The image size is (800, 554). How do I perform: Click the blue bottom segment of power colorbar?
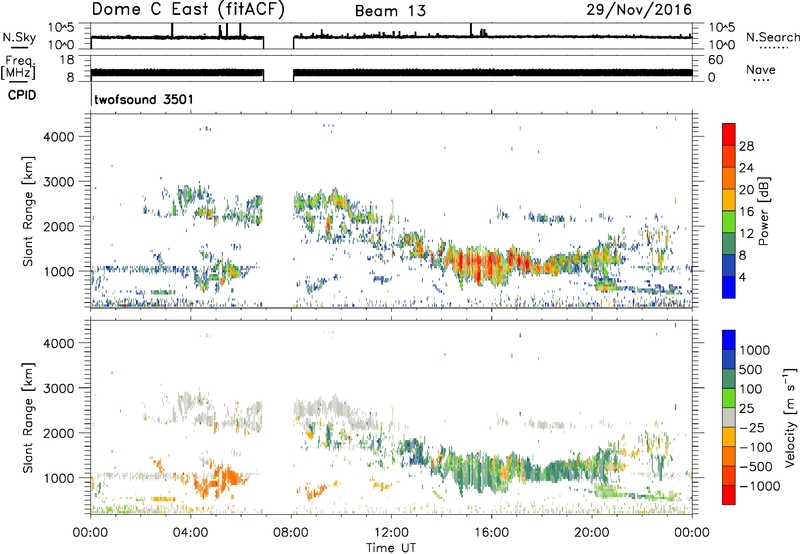(729, 287)
